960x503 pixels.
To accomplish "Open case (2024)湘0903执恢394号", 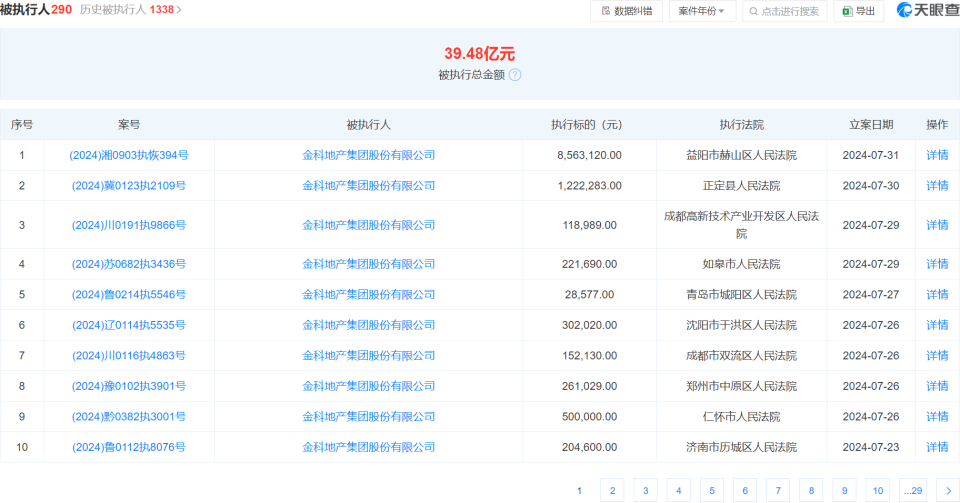I will click(129, 155).
